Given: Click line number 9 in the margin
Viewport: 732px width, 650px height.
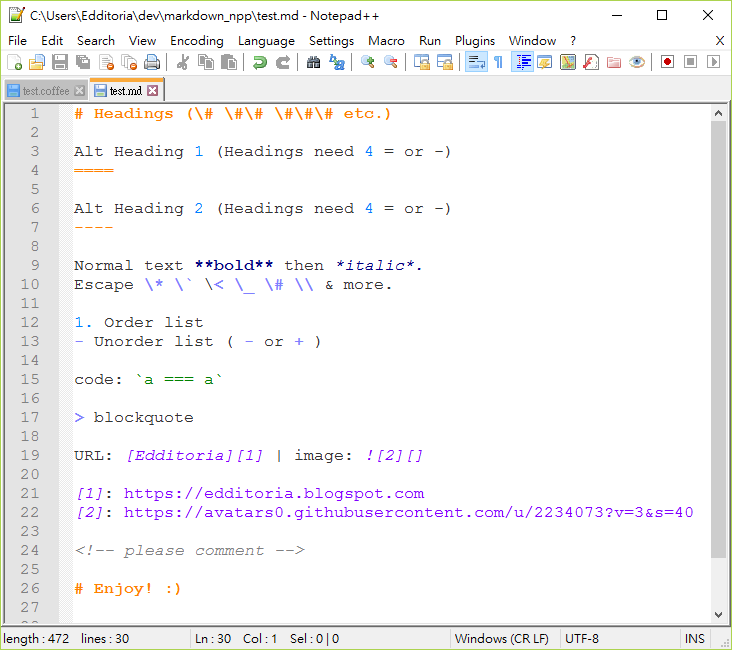Looking at the screenshot, I should (35, 265).
